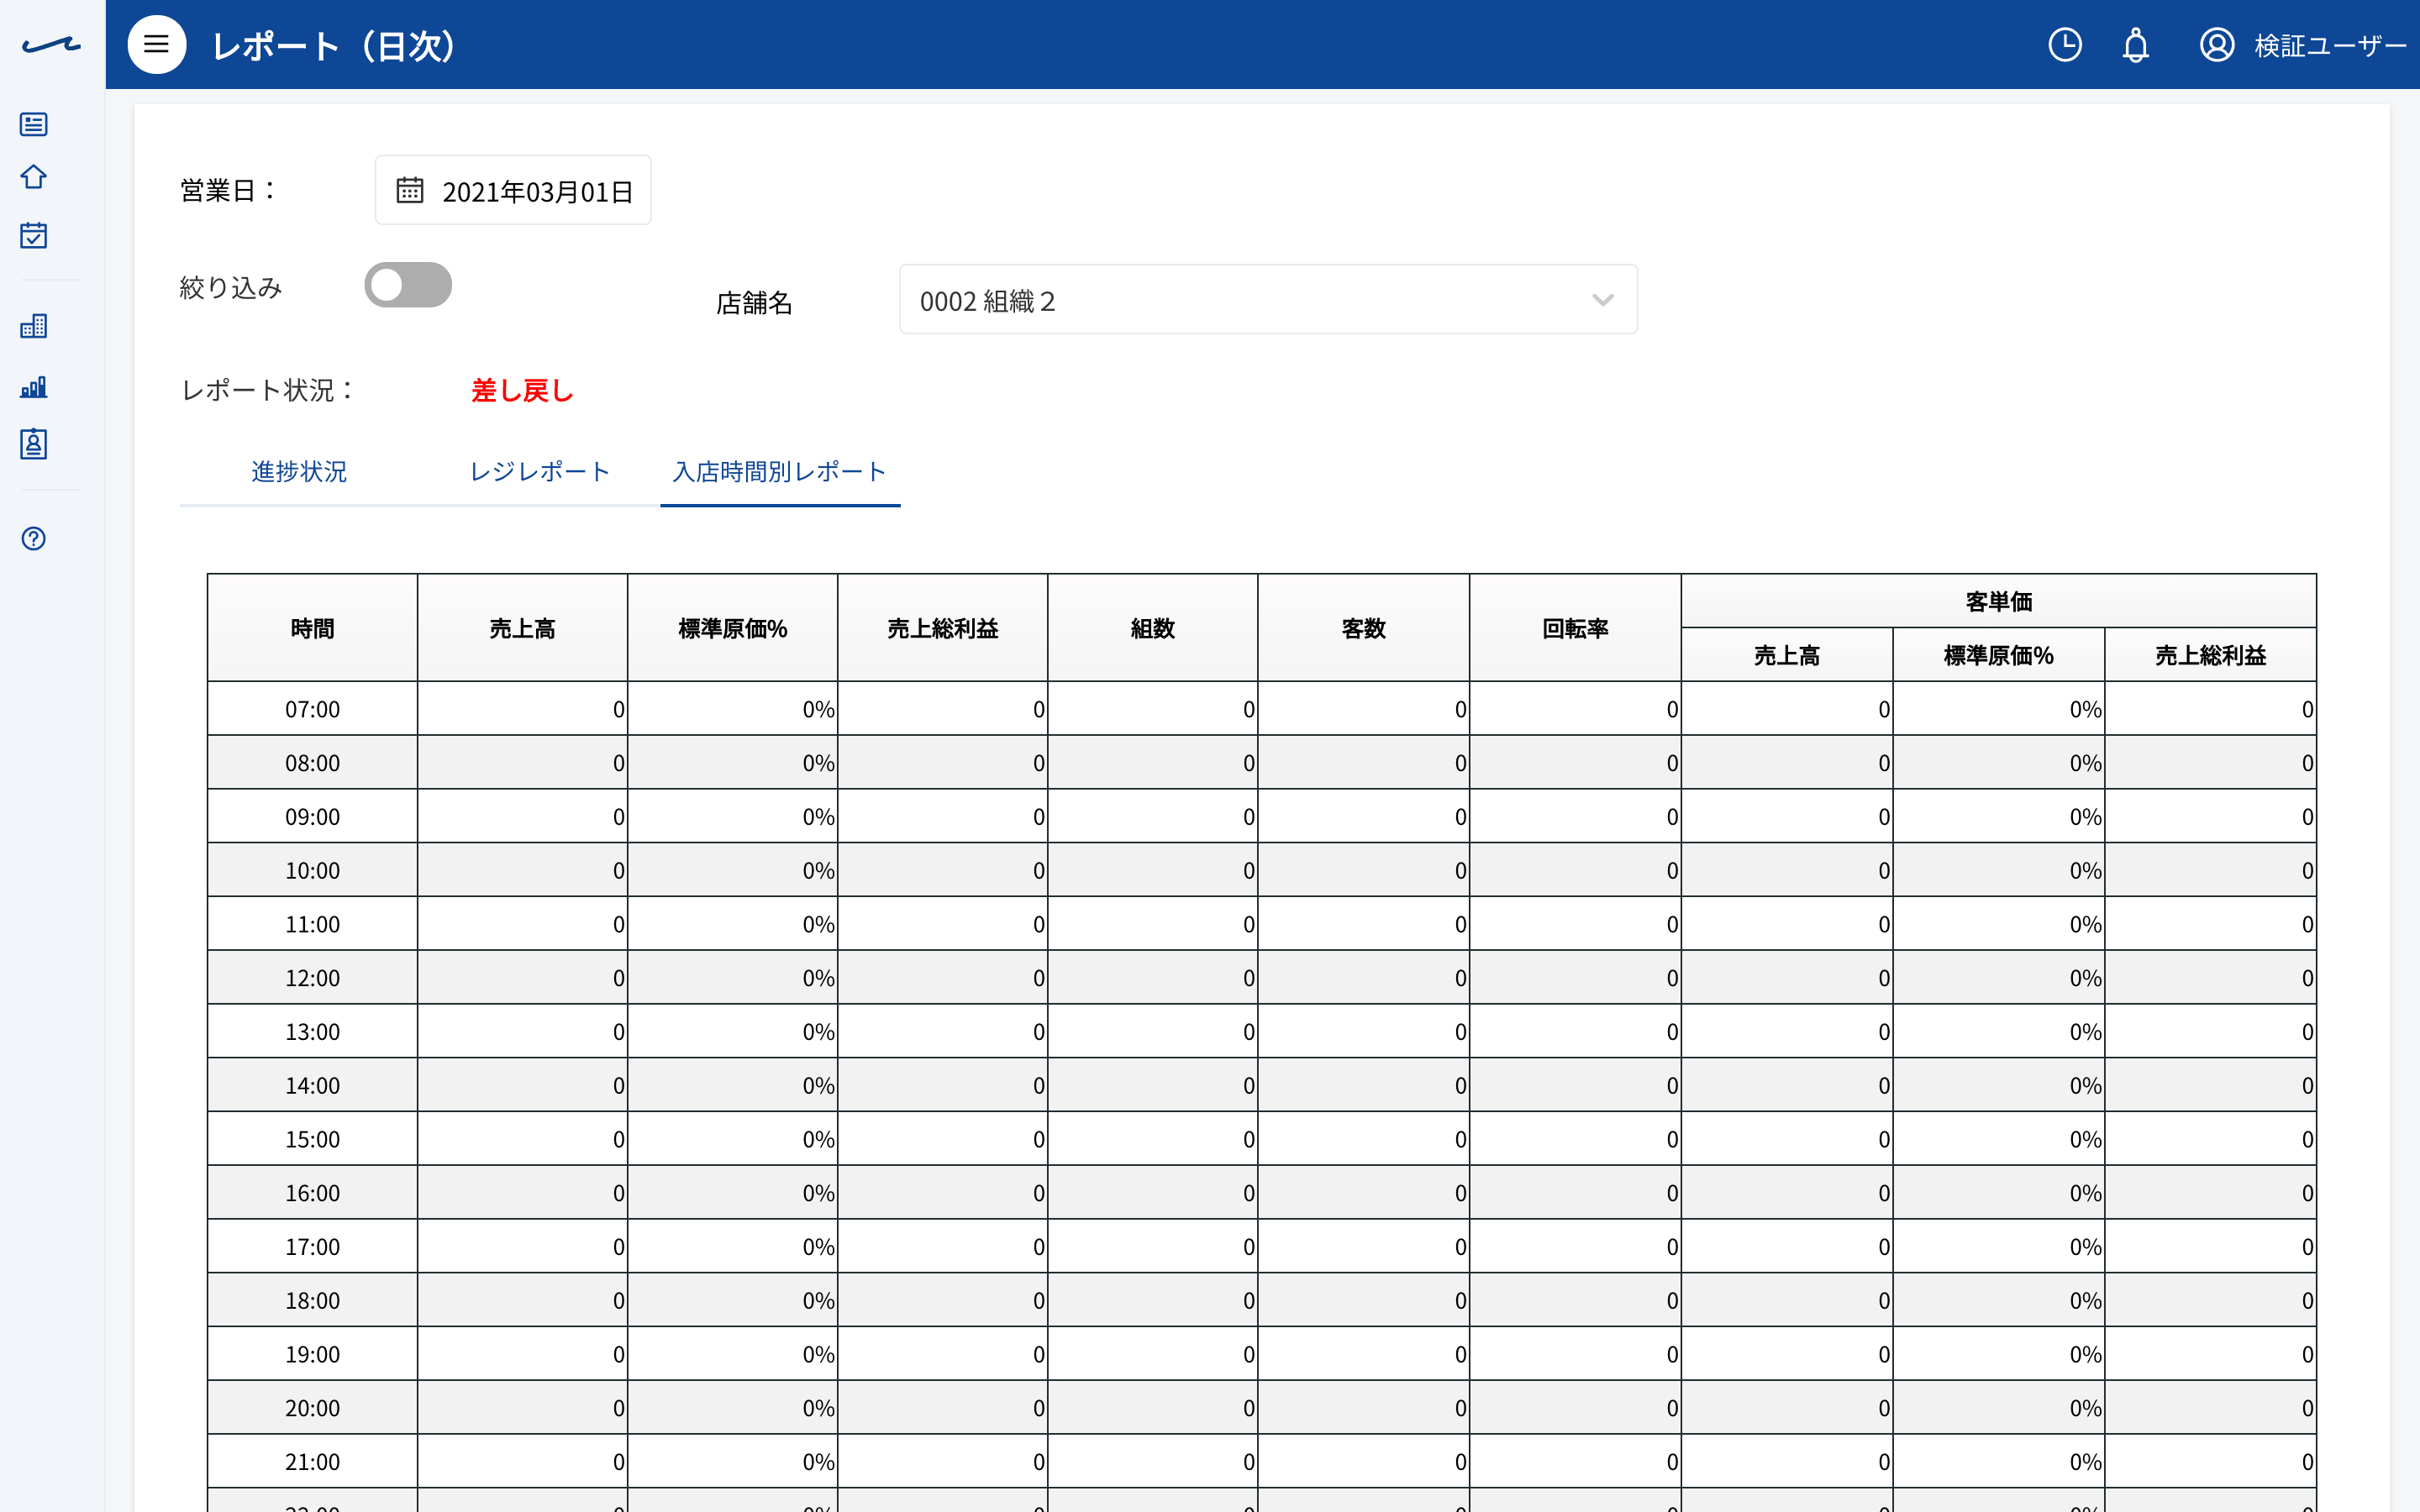This screenshot has height=1512, width=2420.
Task: Open the news list sidebar icon
Action: point(34,124)
